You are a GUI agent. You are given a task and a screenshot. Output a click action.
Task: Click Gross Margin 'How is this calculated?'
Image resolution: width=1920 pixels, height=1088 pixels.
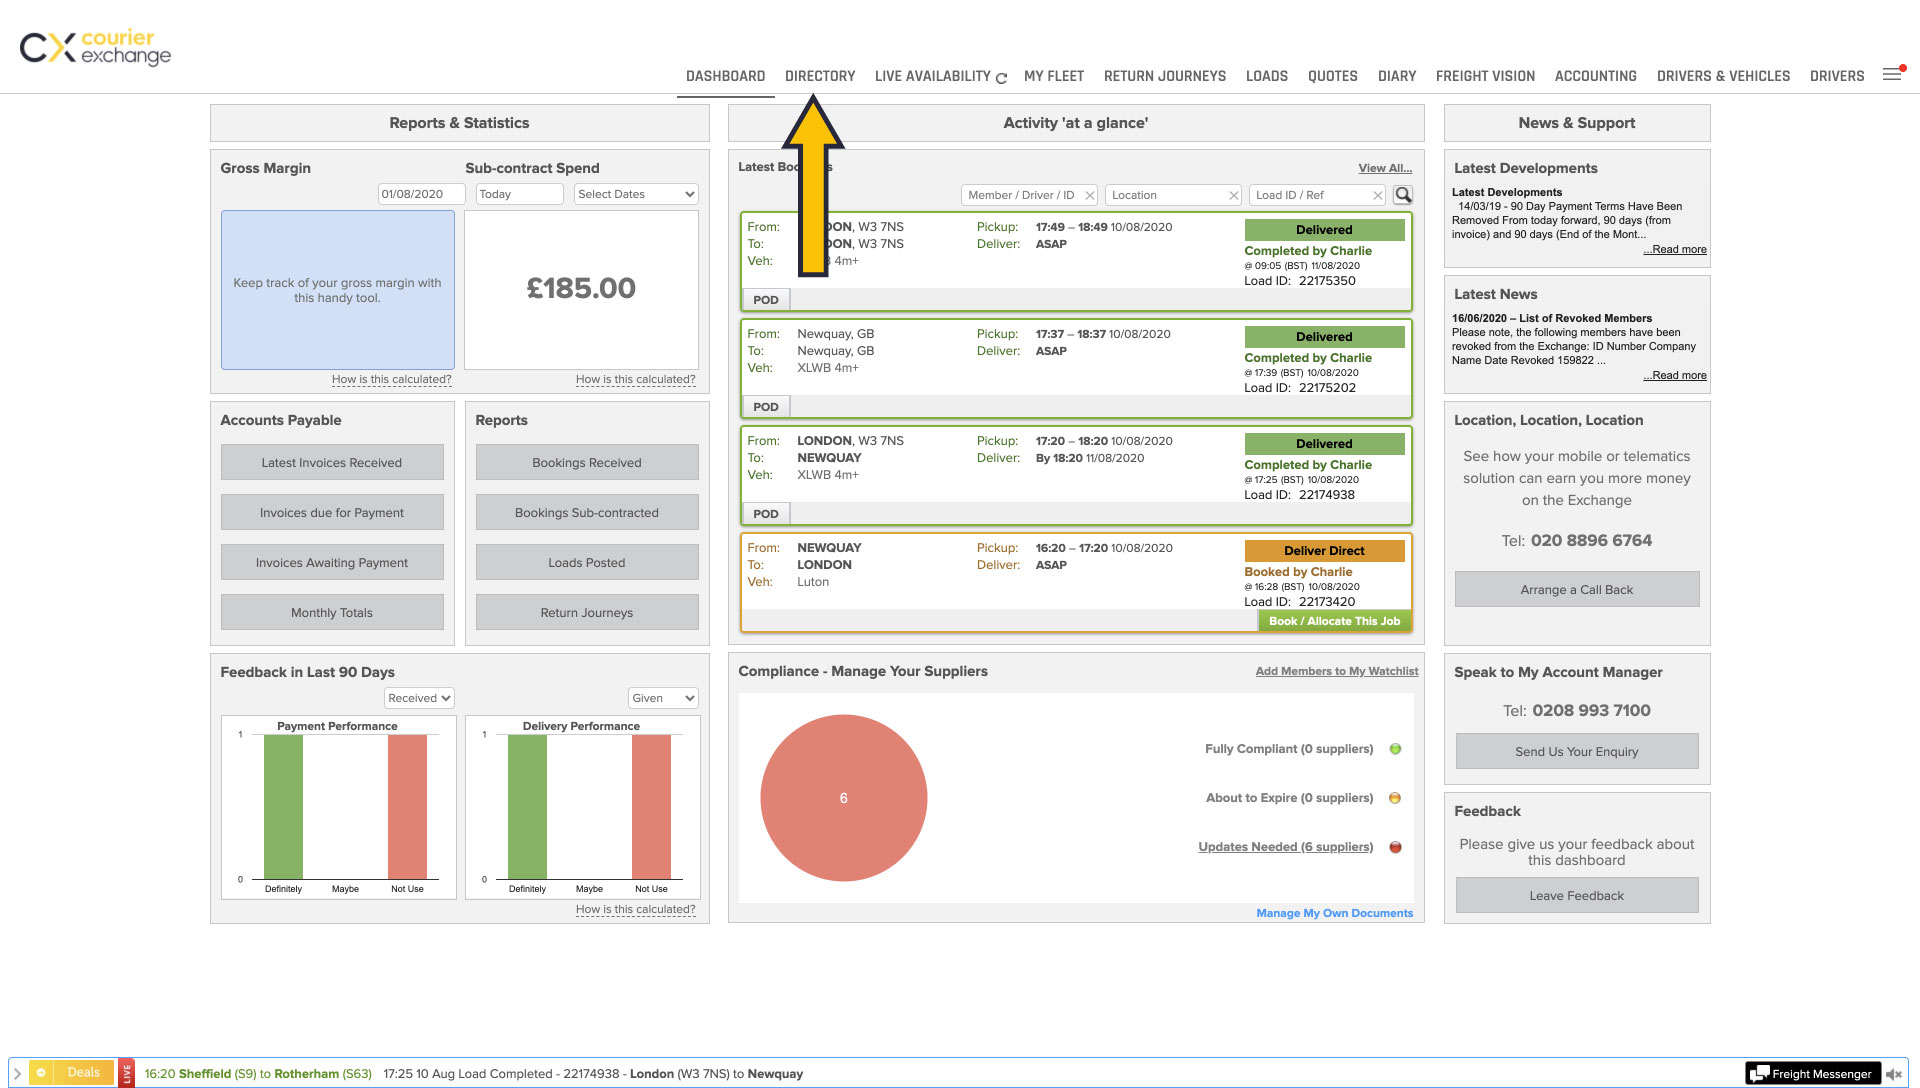coord(391,379)
